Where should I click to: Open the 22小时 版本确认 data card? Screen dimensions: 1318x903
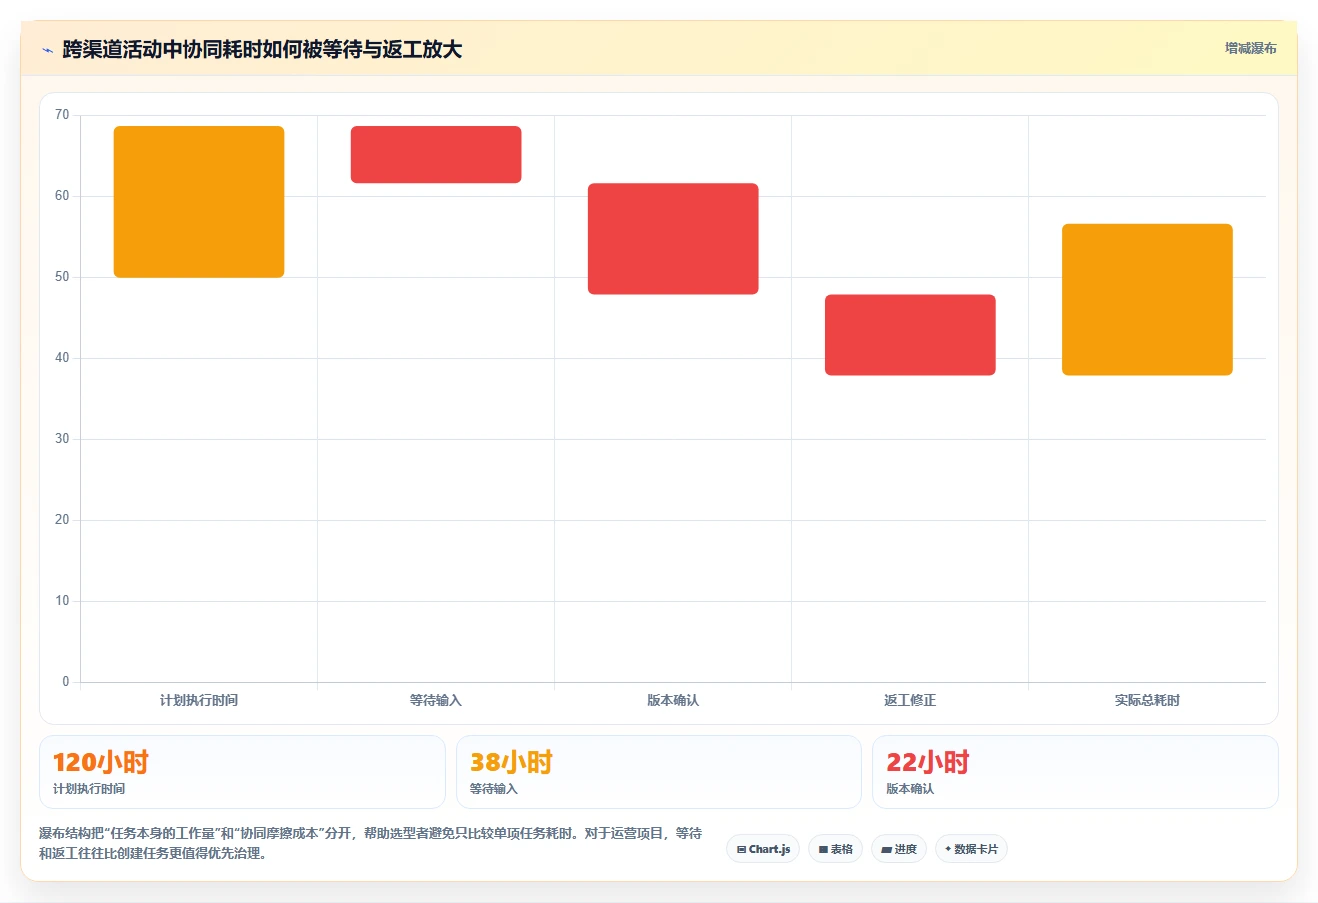point(1075,772)
